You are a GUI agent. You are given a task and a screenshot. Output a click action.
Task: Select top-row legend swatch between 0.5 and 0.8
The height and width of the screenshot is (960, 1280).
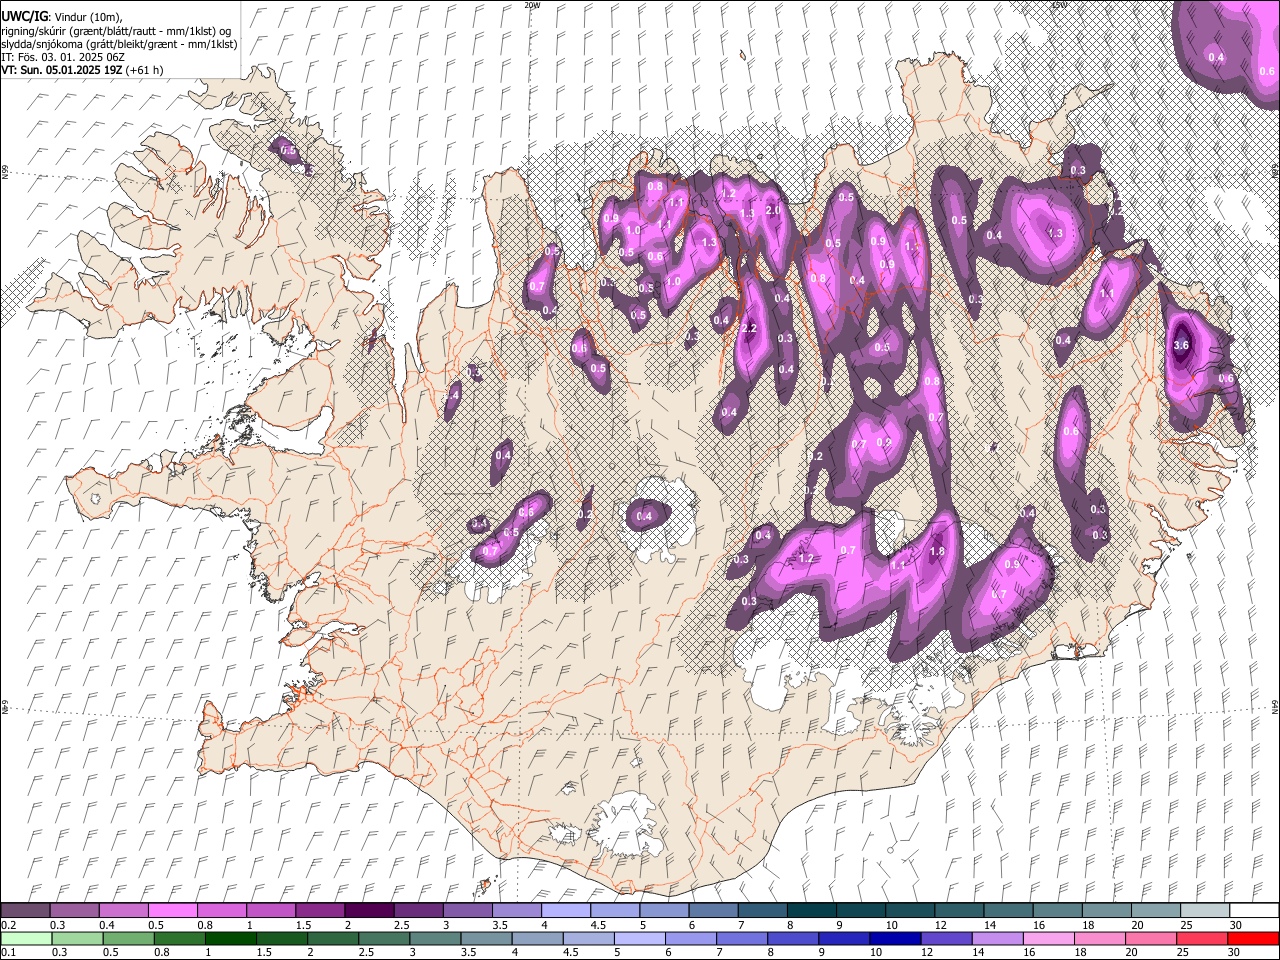click(173, 910)
